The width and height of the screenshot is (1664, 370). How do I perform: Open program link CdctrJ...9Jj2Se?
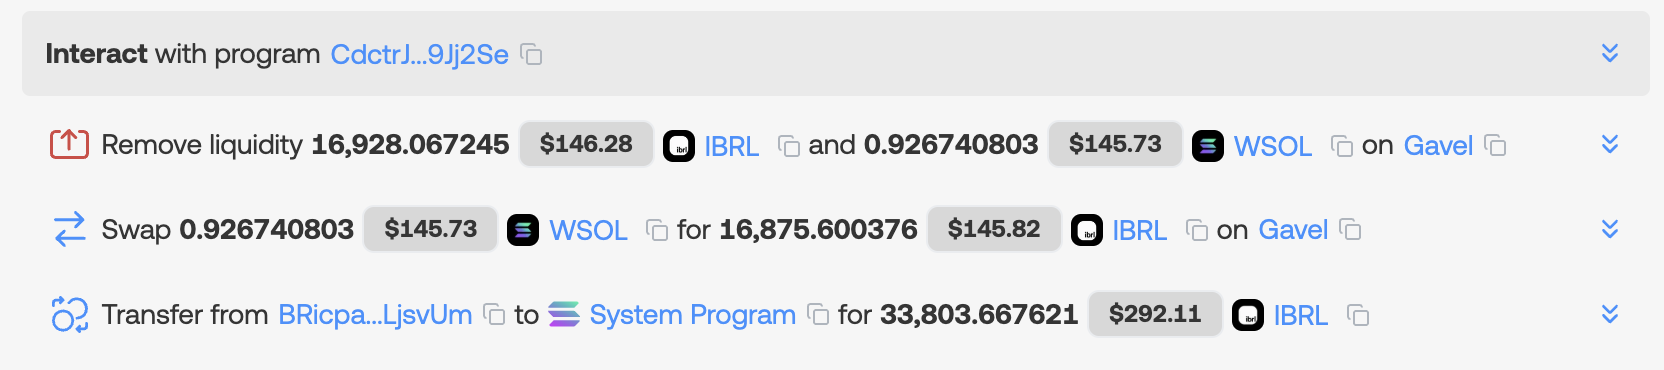[420, 54]
